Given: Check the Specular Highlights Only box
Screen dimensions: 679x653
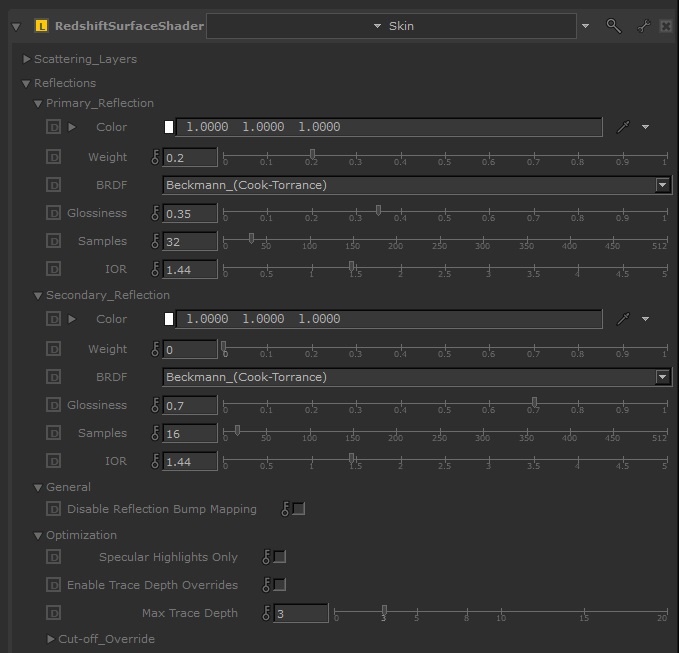Looking at the screenshot, I should (x=280, y=557).
